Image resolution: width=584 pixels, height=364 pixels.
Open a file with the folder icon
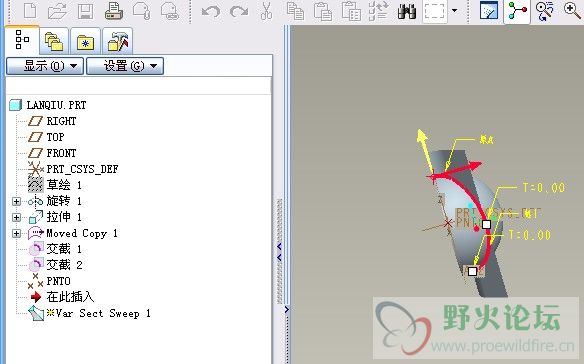click(x=57, y=11)
